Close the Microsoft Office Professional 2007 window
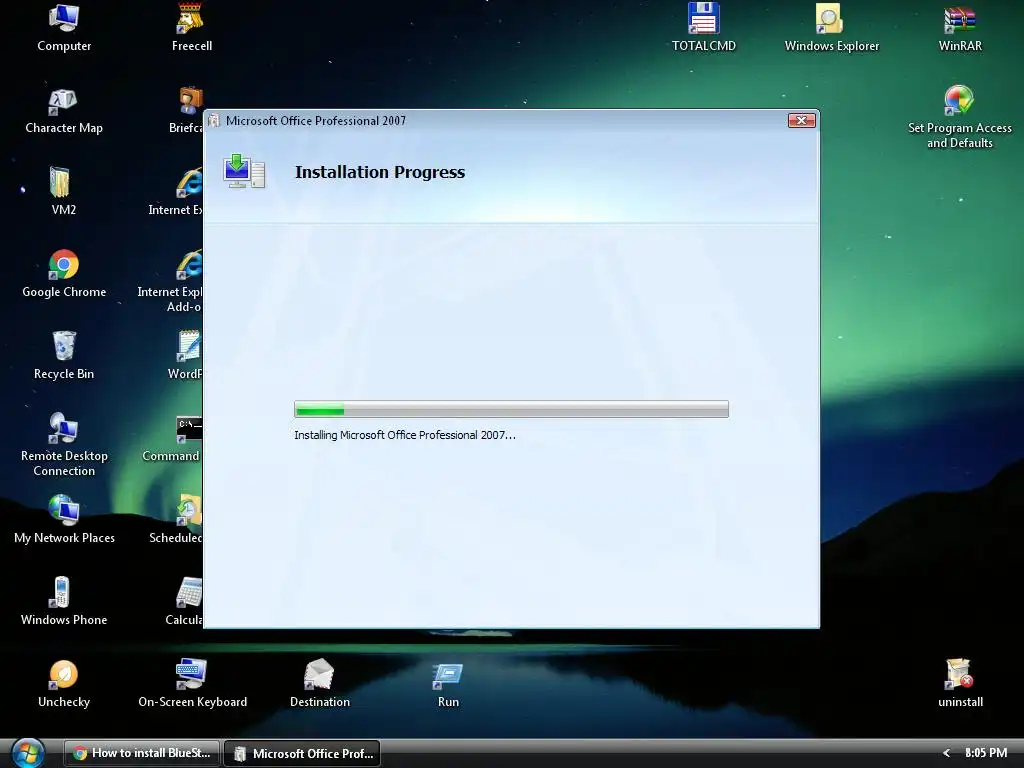Image resolution: width=1024 pixels, height=768 pixels. tap(801, 120)
